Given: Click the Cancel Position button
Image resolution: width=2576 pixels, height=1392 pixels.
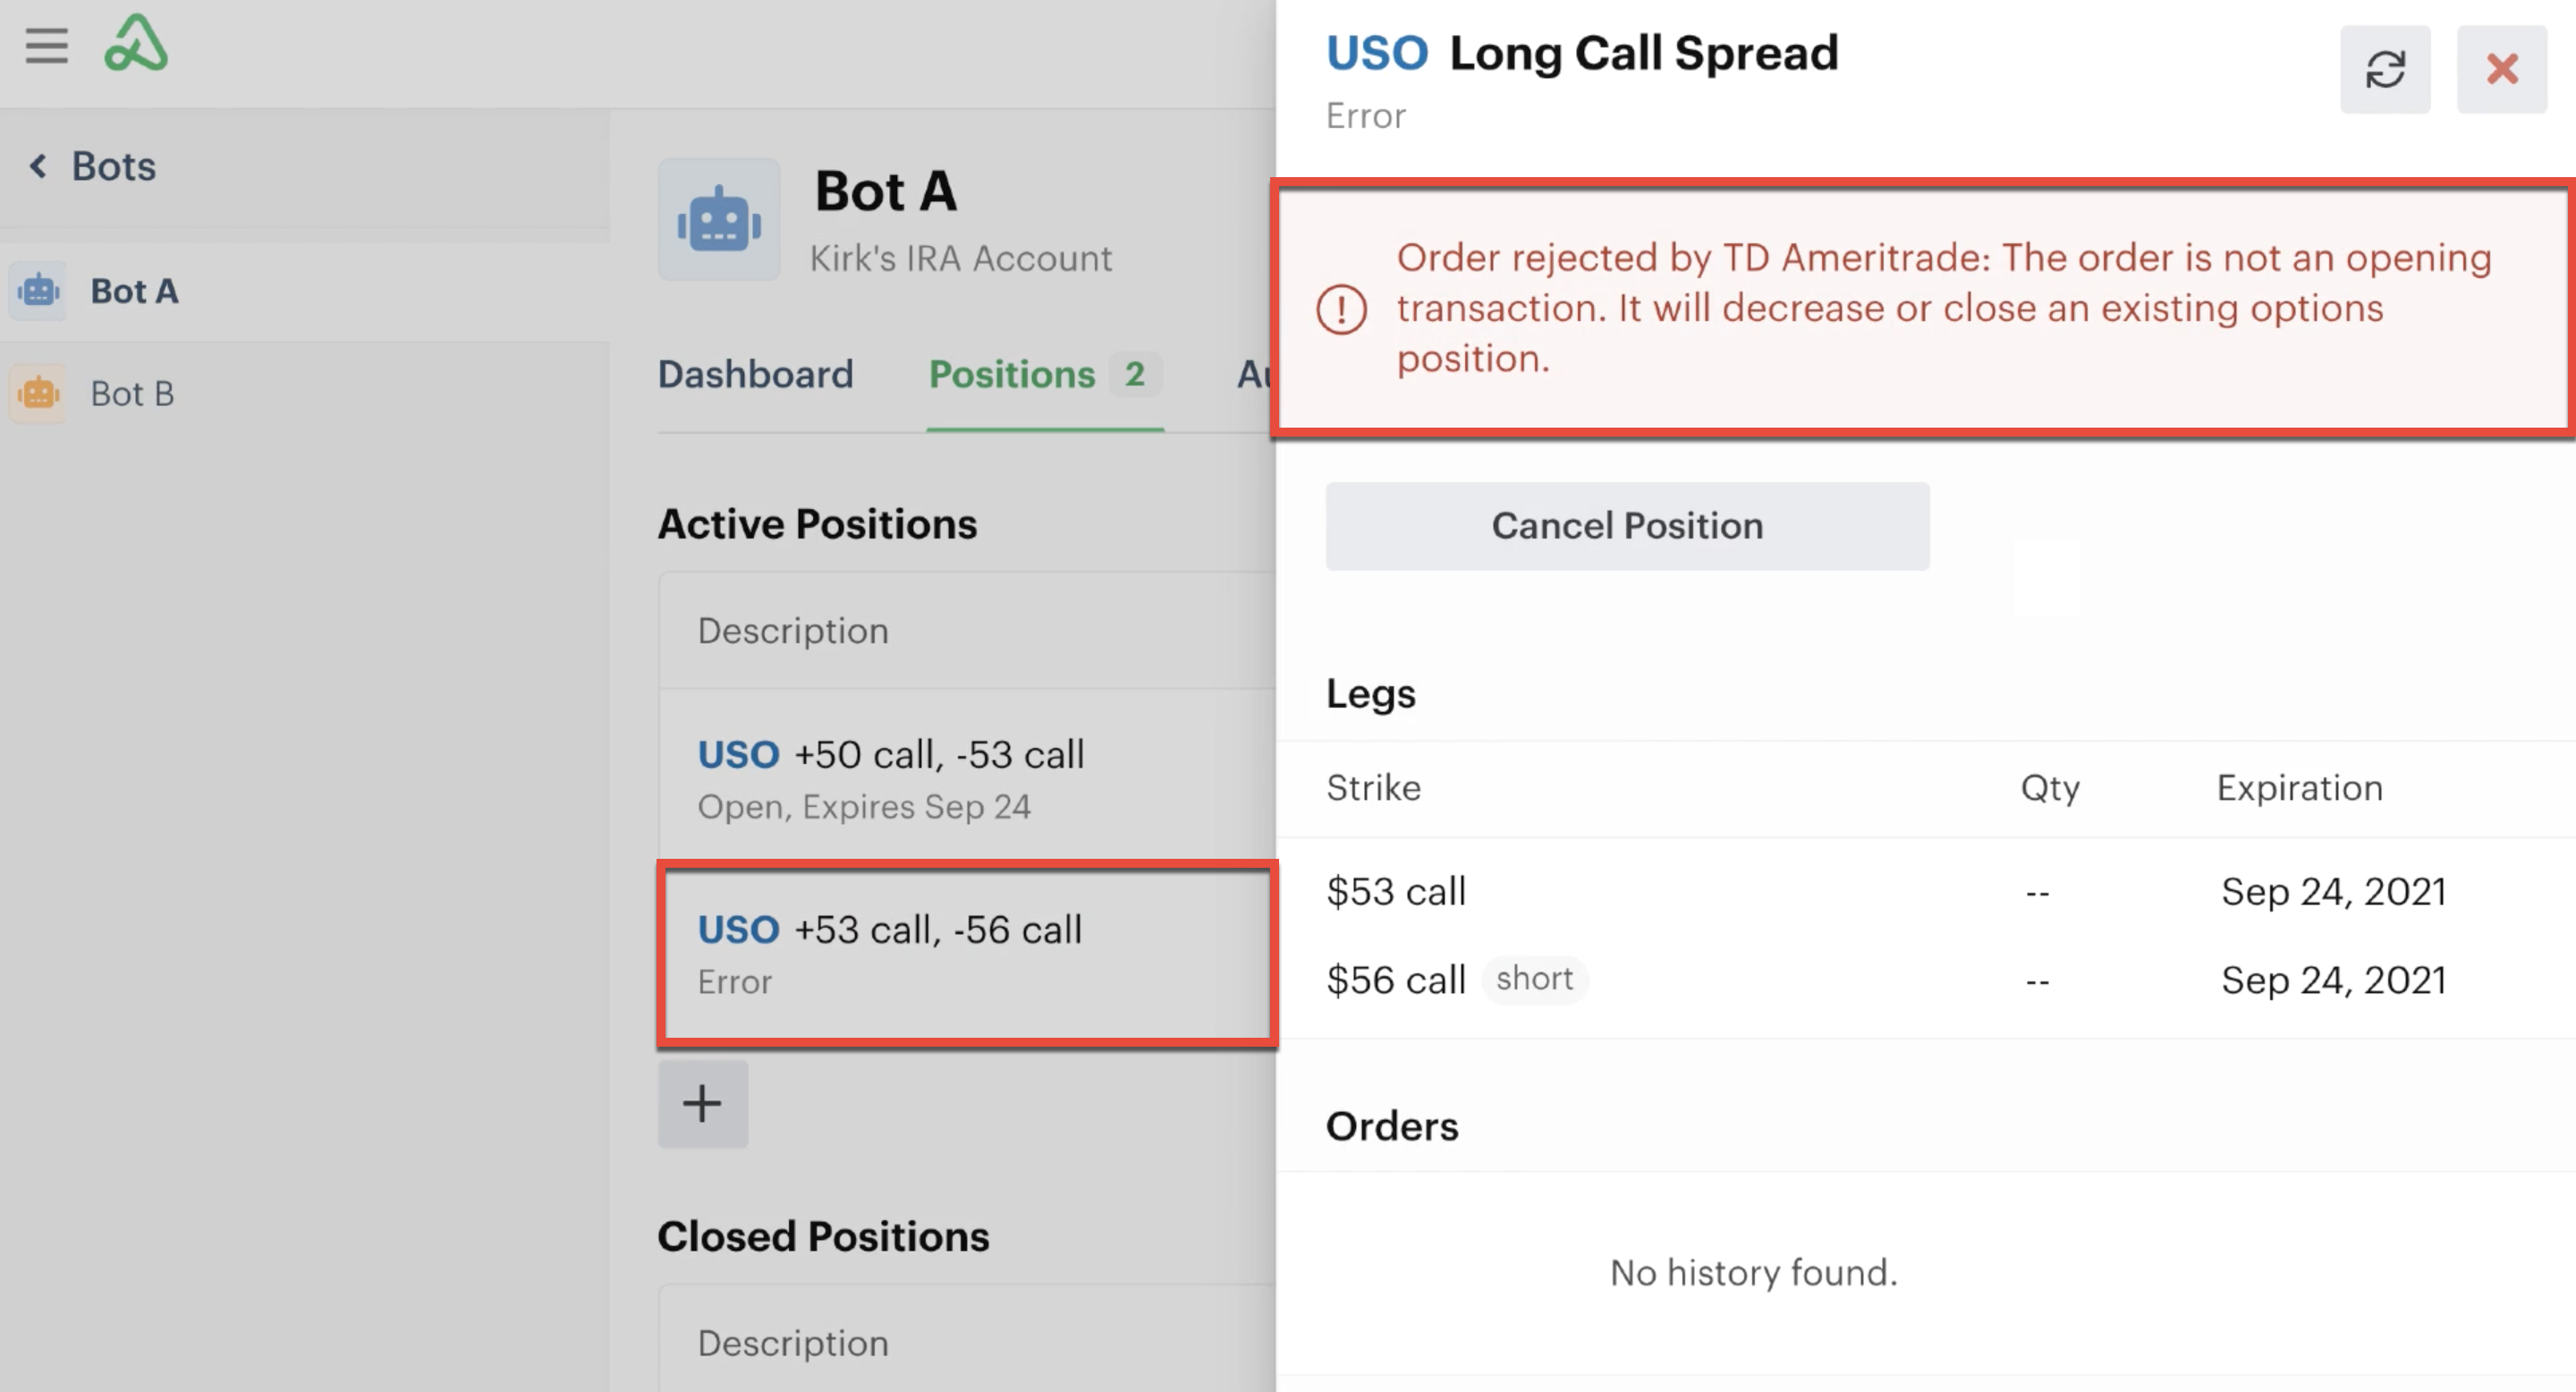Looking at the screenshot, I should point(1627,526).
